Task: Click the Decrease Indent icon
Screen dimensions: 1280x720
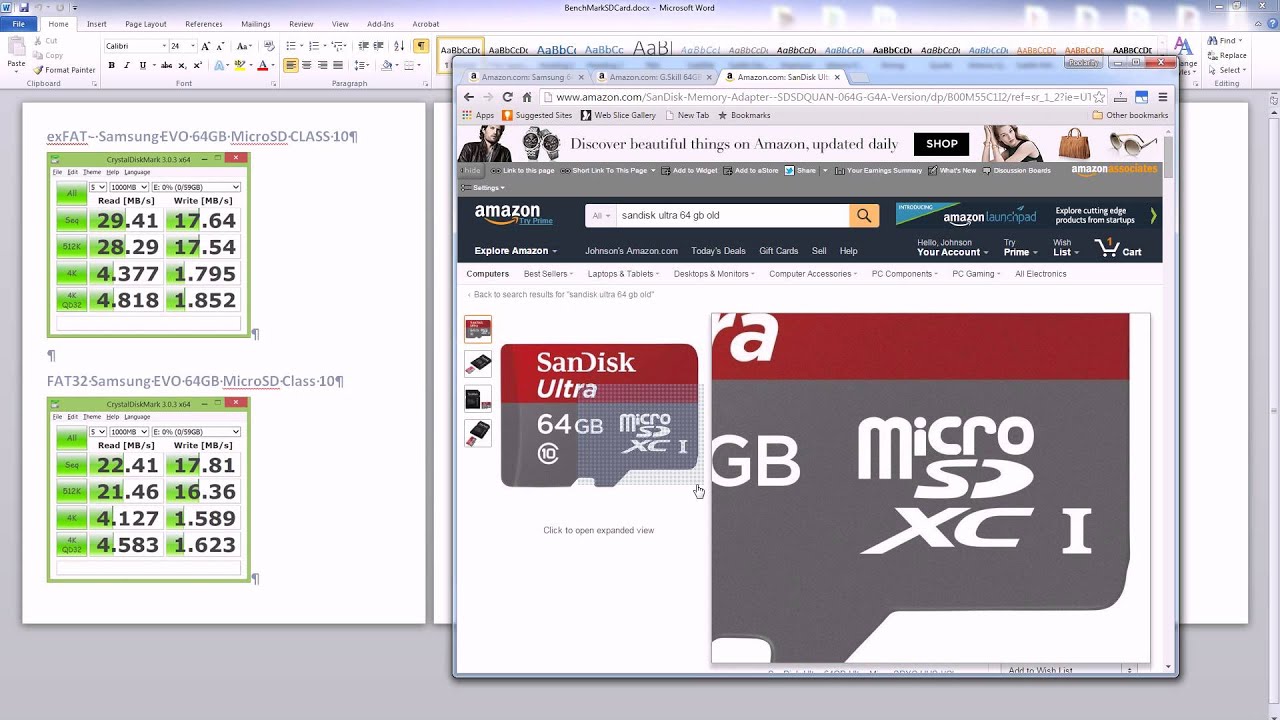Action: (x=364, y=46)
